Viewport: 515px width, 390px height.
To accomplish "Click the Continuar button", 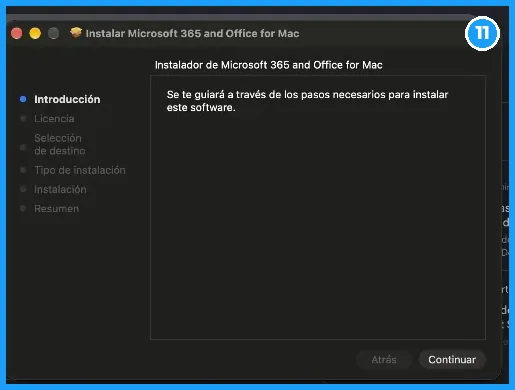I will pyautogui.click(x=452, y=360).
